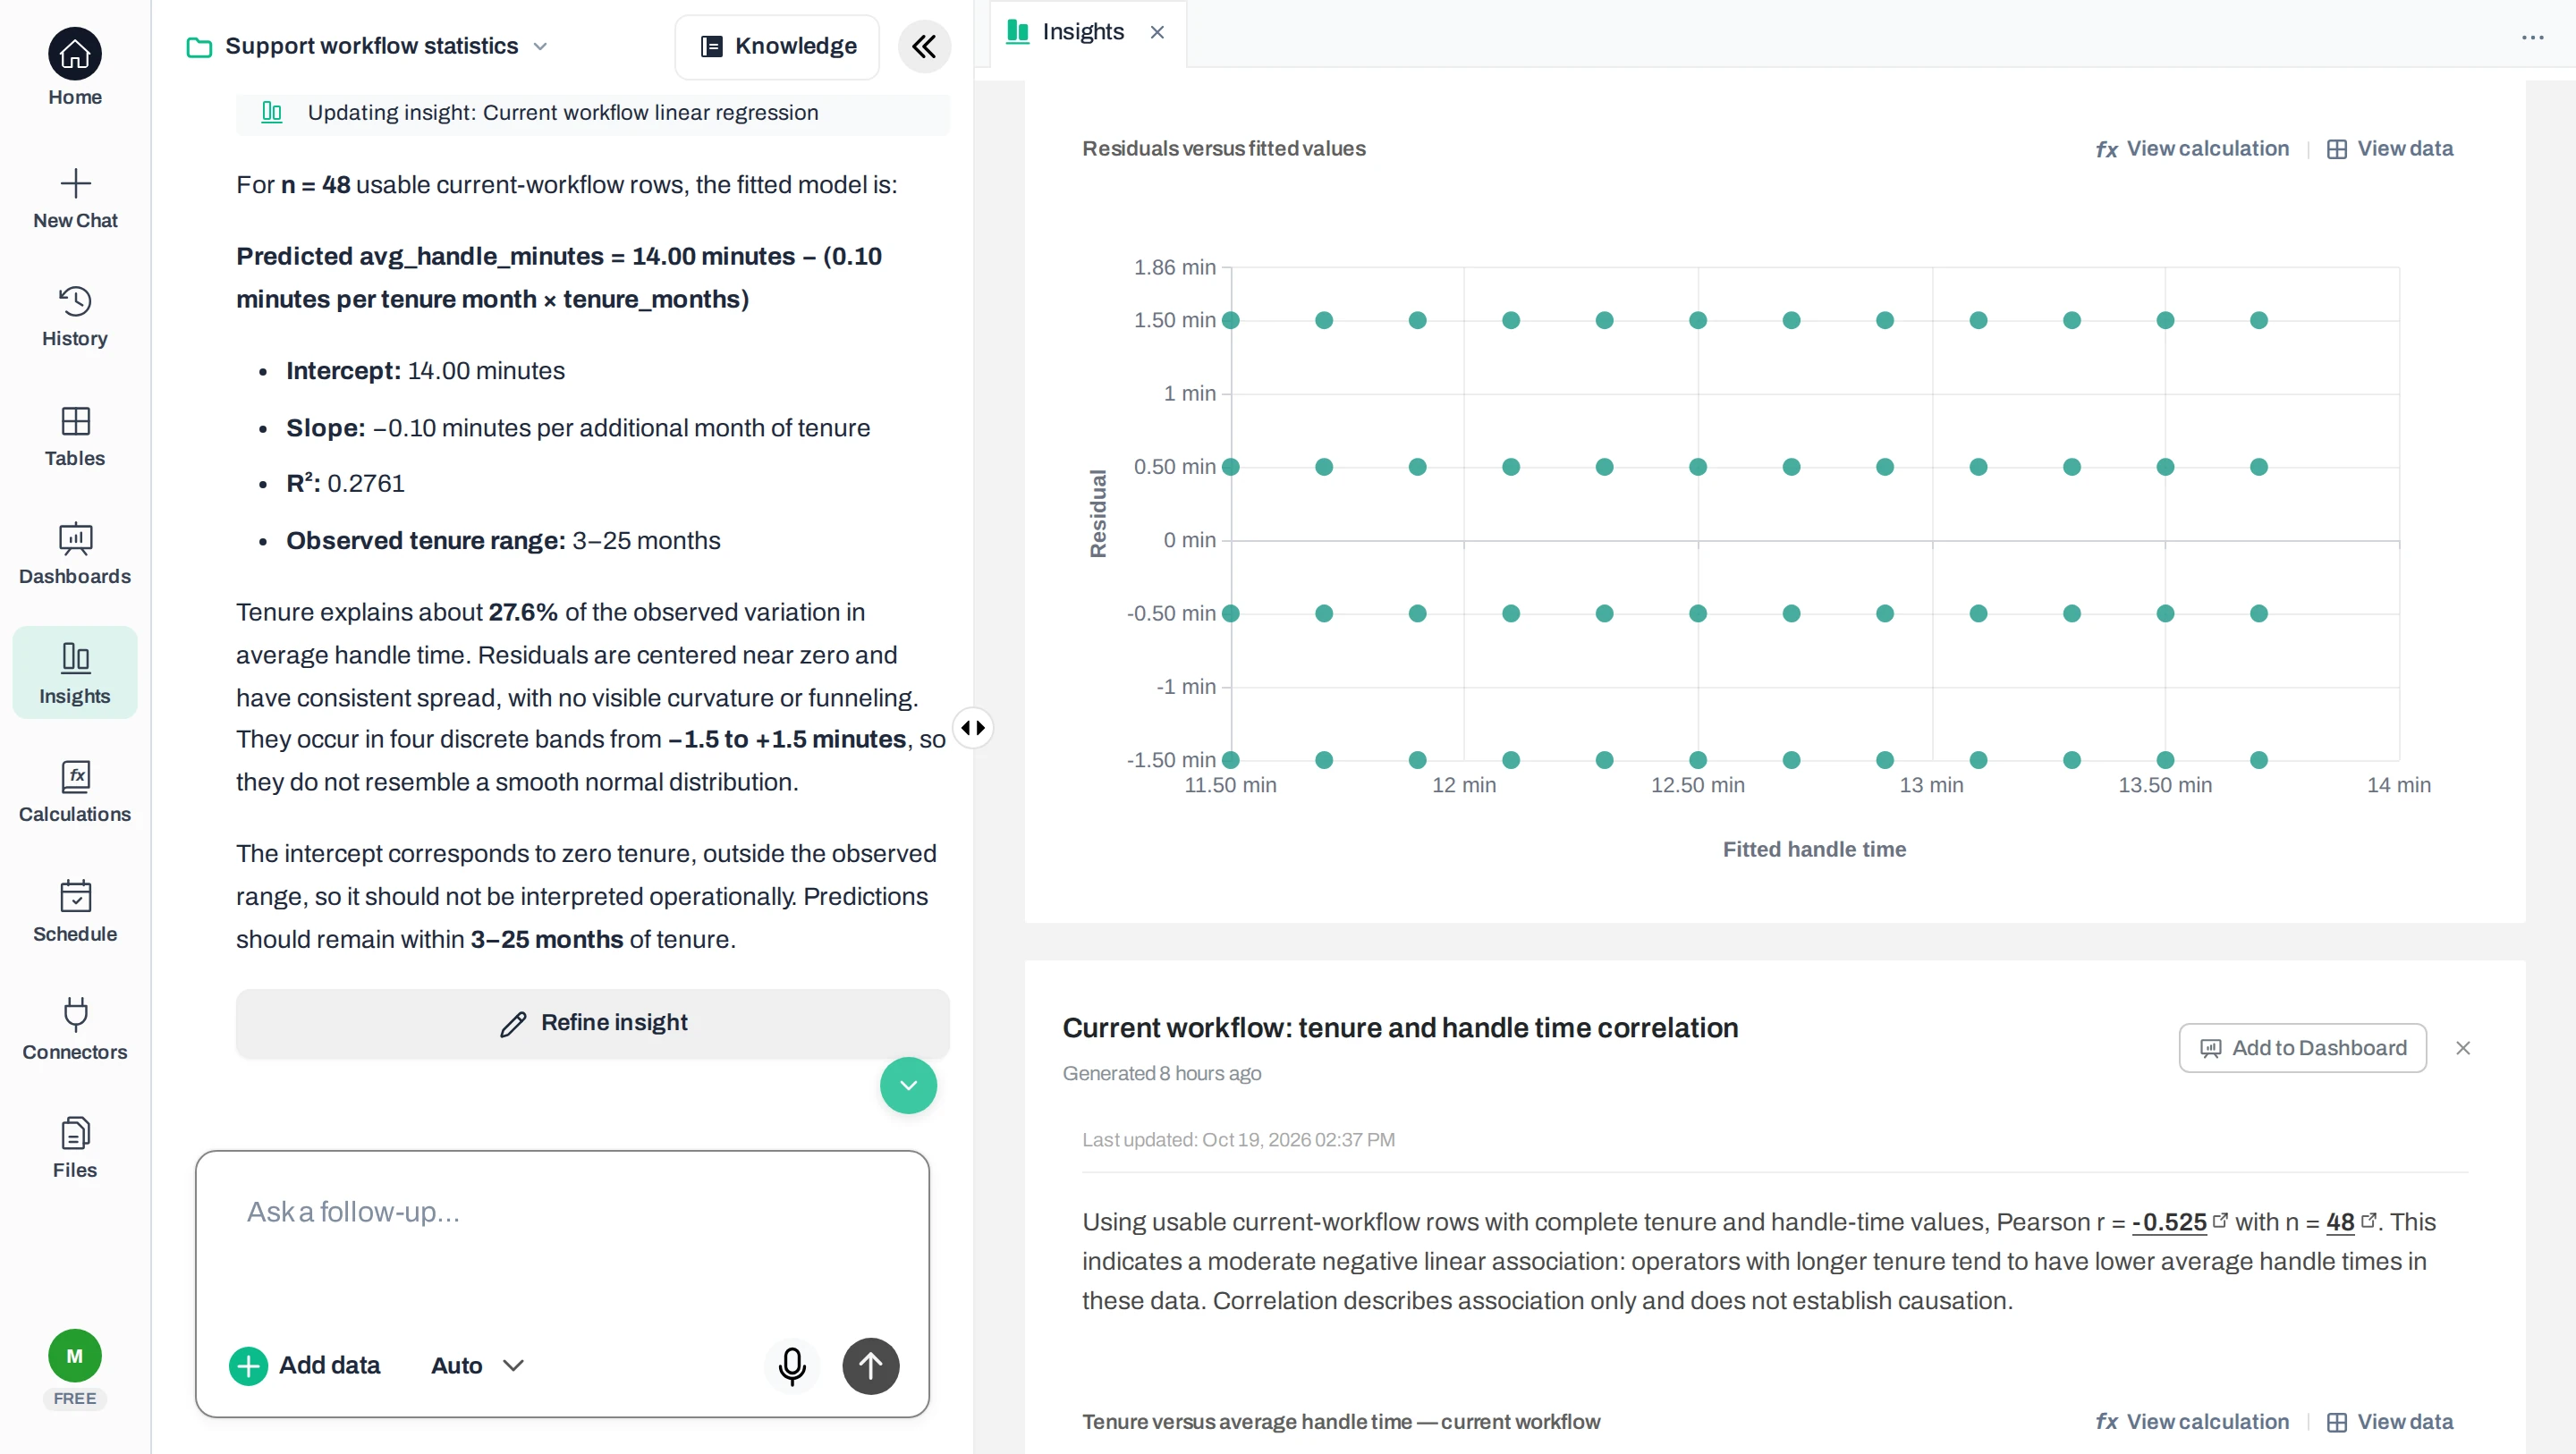View calculation for Tenure versus average handle time
The image size is (2576, 1454).
pyautogui.click(x=2192, y=1422)
